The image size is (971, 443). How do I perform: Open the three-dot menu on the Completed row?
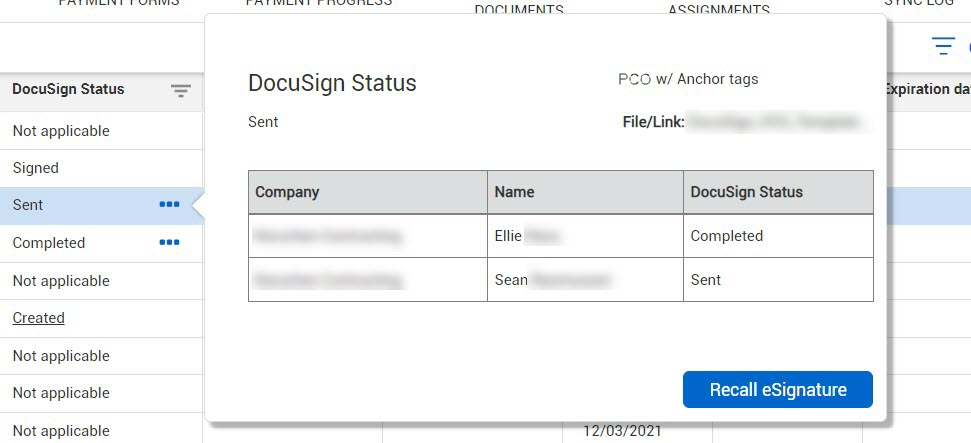click(169, 242)
